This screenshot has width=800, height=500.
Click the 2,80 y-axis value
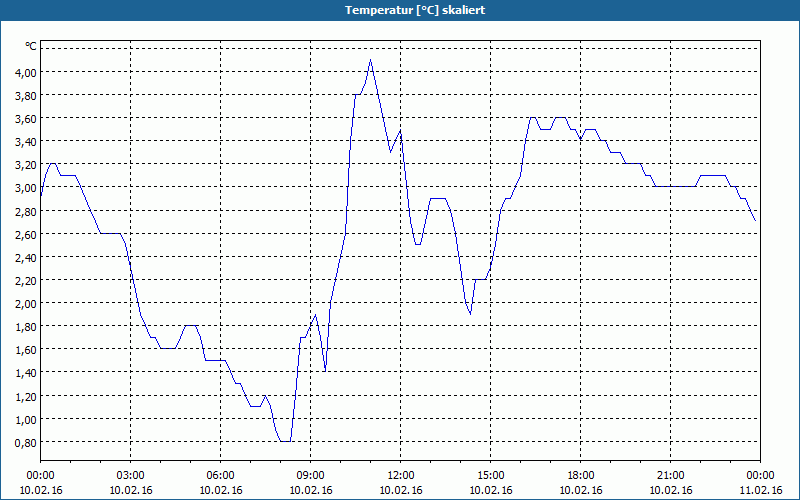(x=26, y=212)
